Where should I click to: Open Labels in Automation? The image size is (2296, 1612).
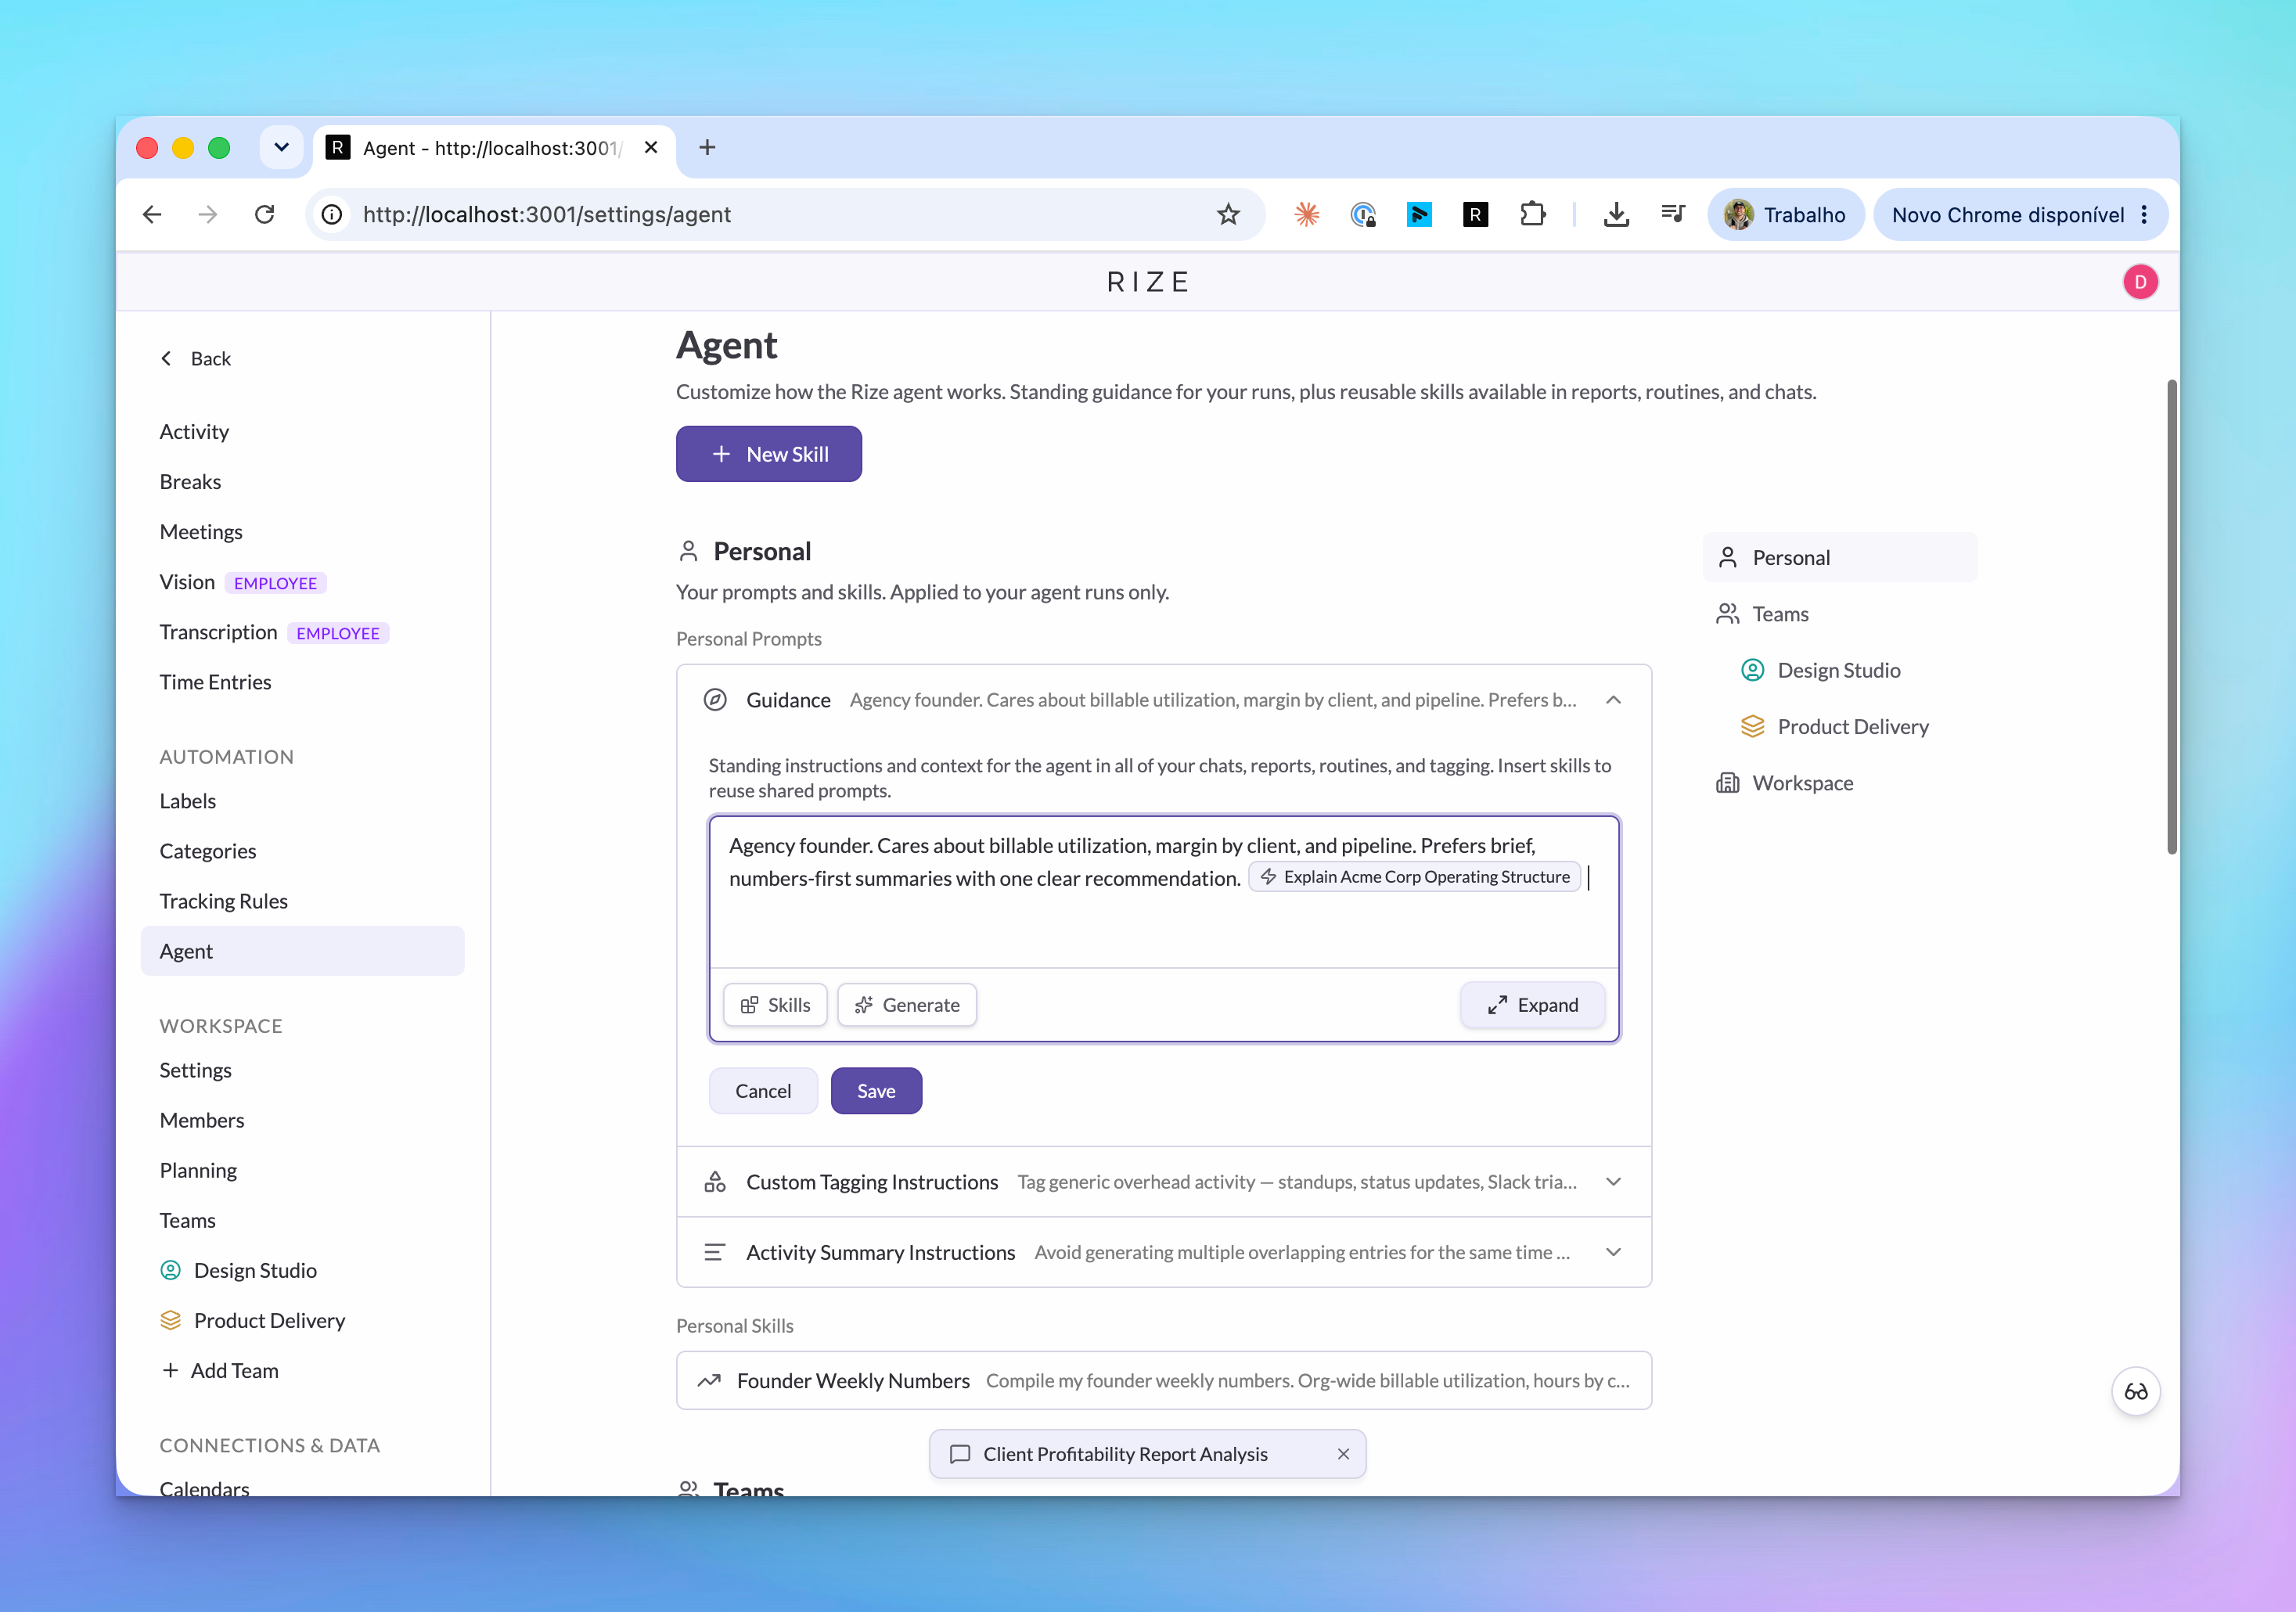187,801
